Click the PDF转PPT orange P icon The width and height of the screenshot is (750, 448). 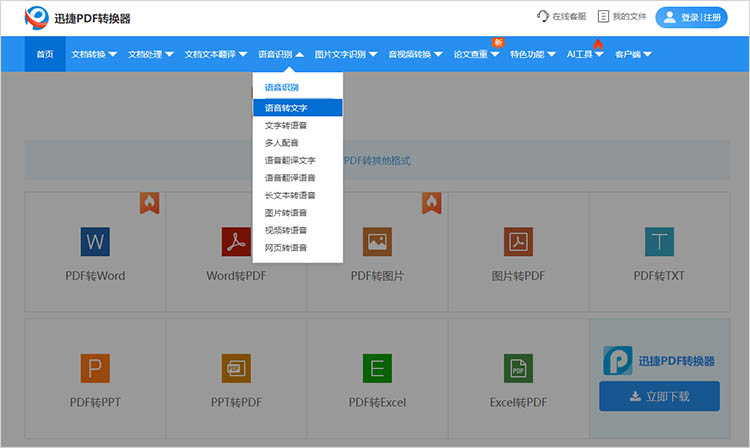[95, 368]
